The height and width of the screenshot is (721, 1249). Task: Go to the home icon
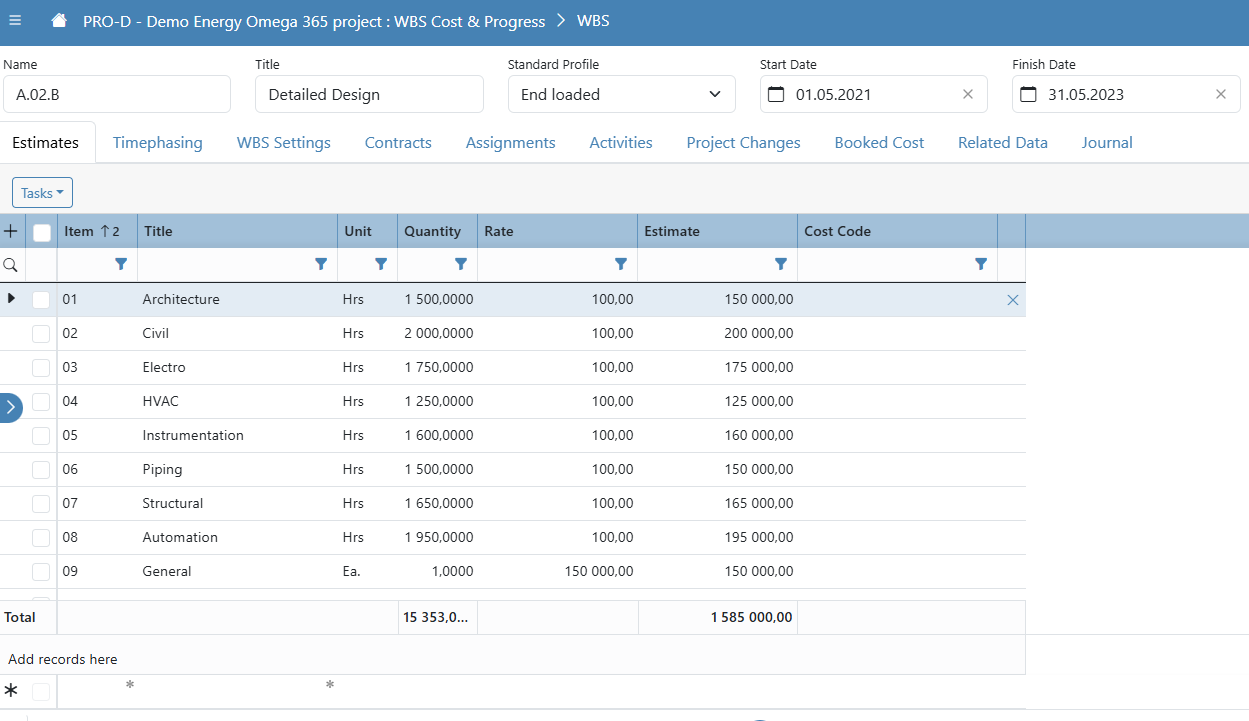coord(60,21)
